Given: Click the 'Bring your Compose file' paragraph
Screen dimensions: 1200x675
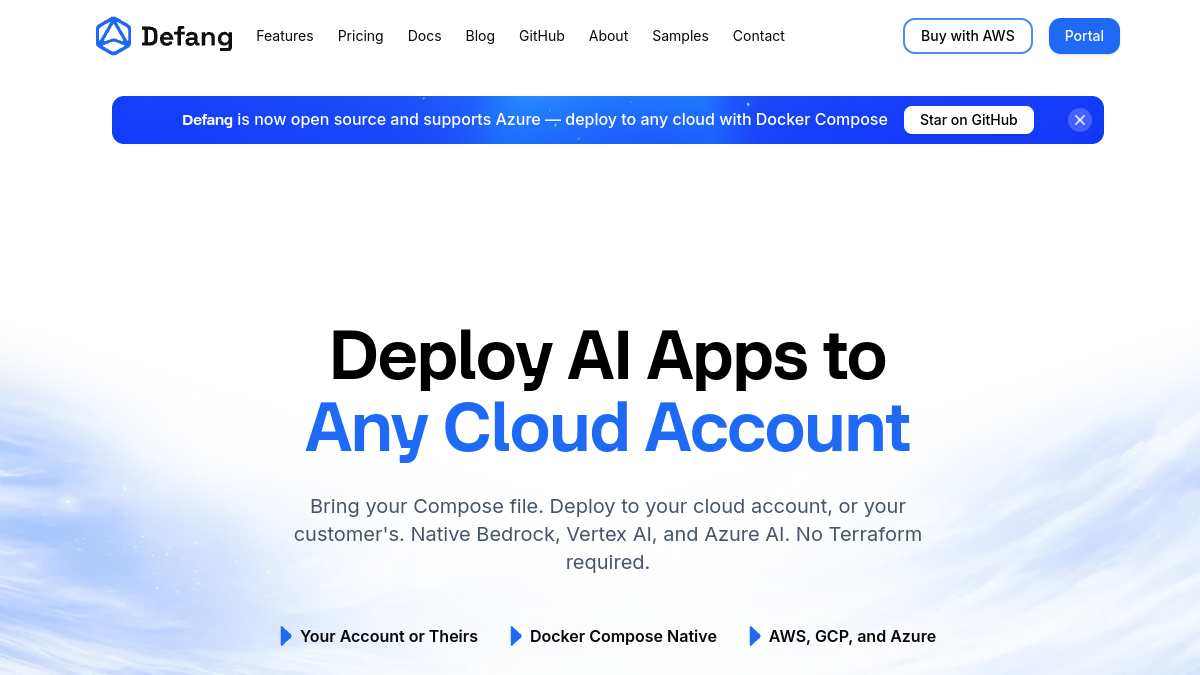Looking at the screenshot, I should point(608,534).
